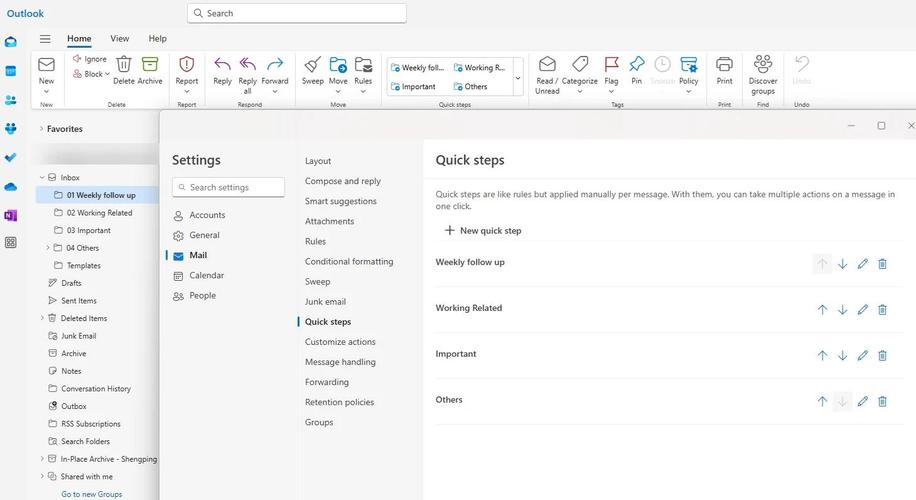
Task: Open the OneNote app in left rail
Action: pos(11,215)
